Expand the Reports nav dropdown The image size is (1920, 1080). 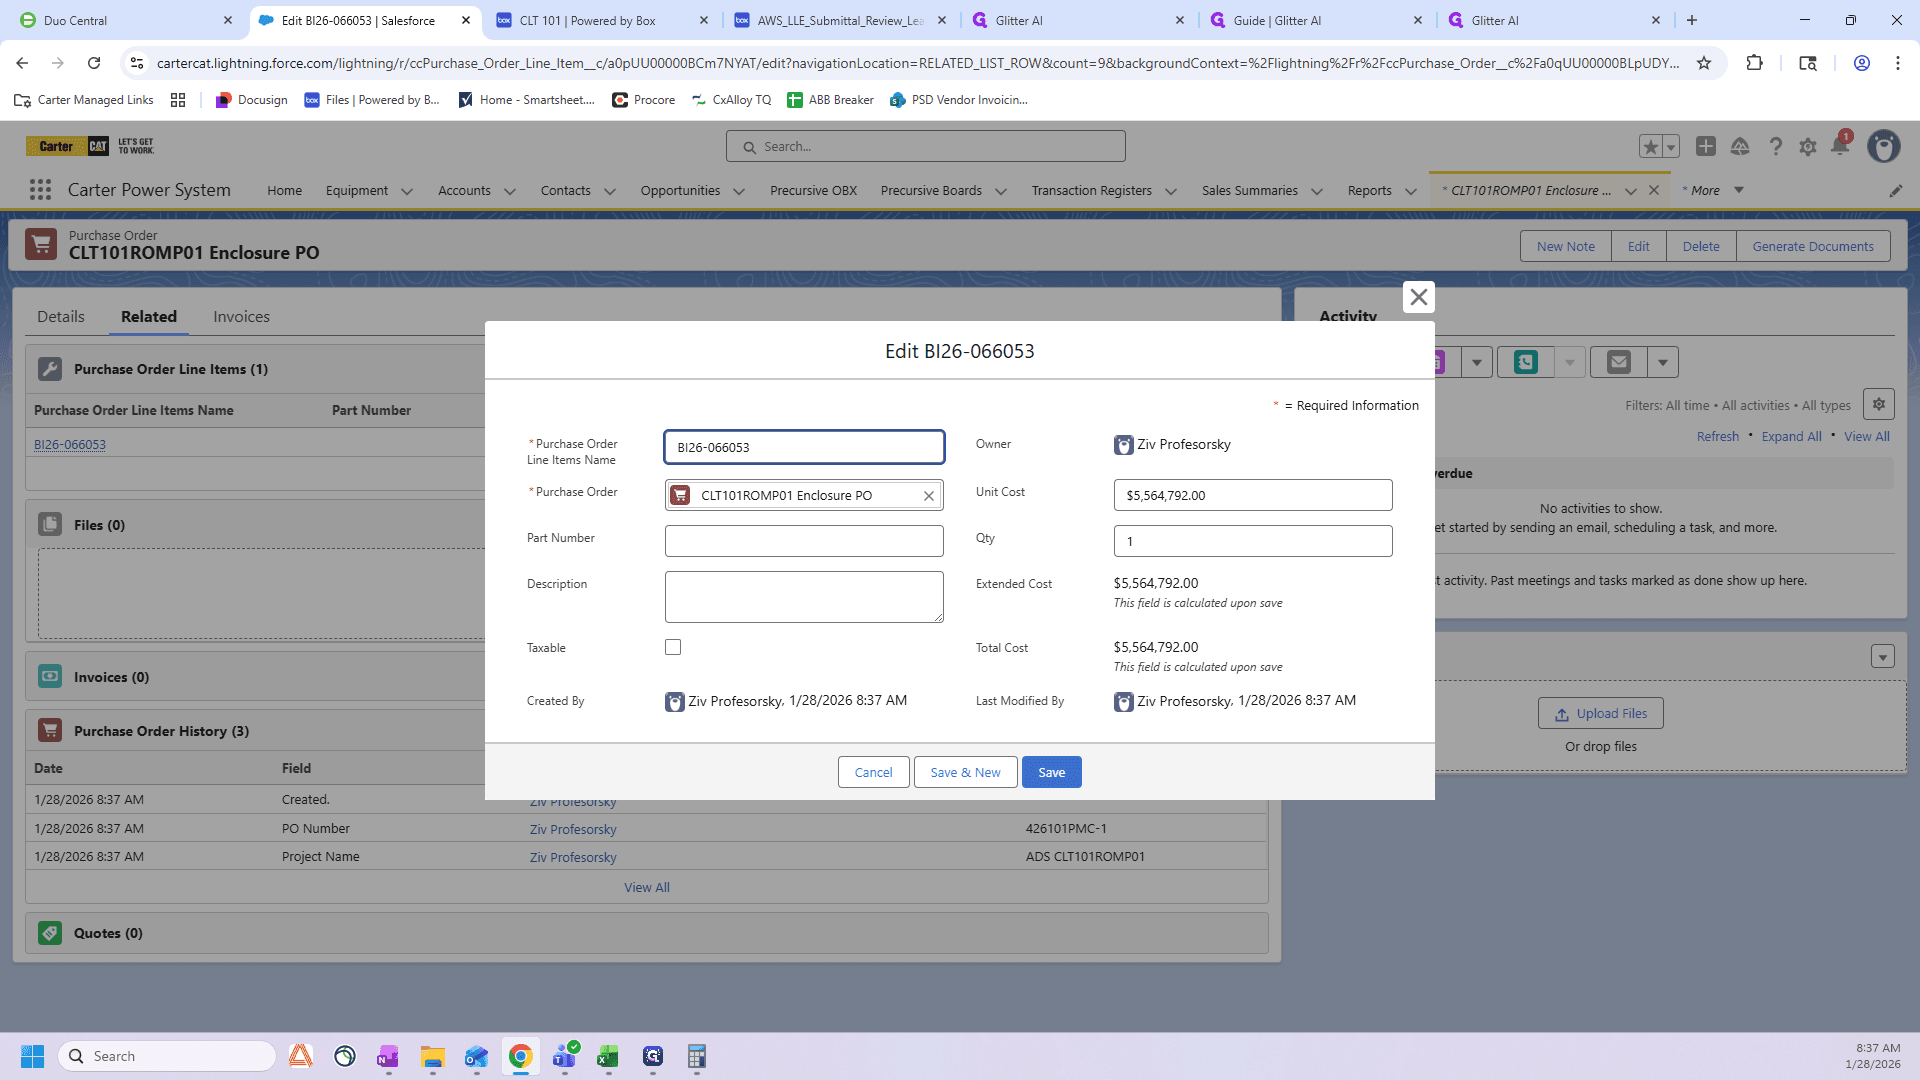[1411, 191]
